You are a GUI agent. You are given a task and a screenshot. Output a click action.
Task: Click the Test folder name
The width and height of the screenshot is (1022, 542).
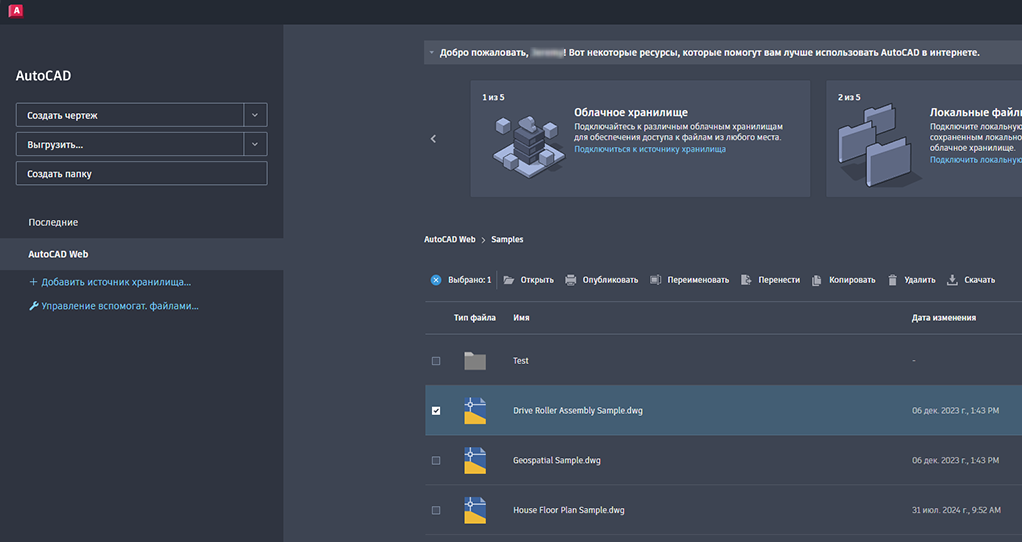click(521, 361)
